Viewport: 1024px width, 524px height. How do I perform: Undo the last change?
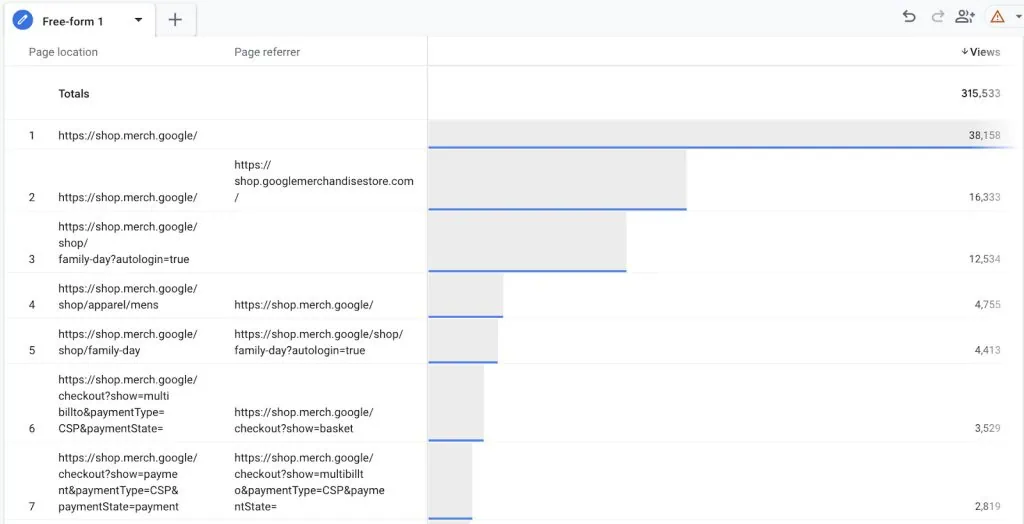[909, 17]
